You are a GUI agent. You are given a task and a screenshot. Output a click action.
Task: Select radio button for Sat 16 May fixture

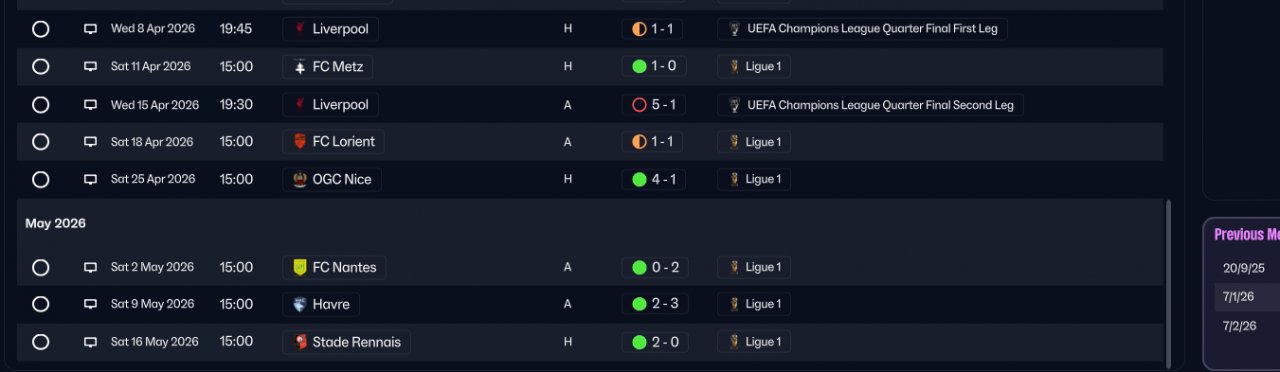pos(40,342)
